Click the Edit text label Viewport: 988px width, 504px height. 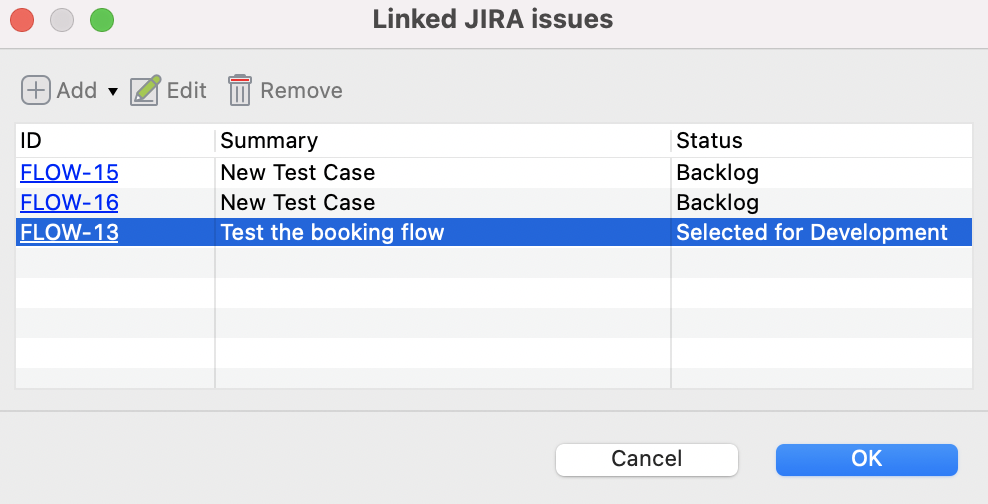tap(186, 91)
